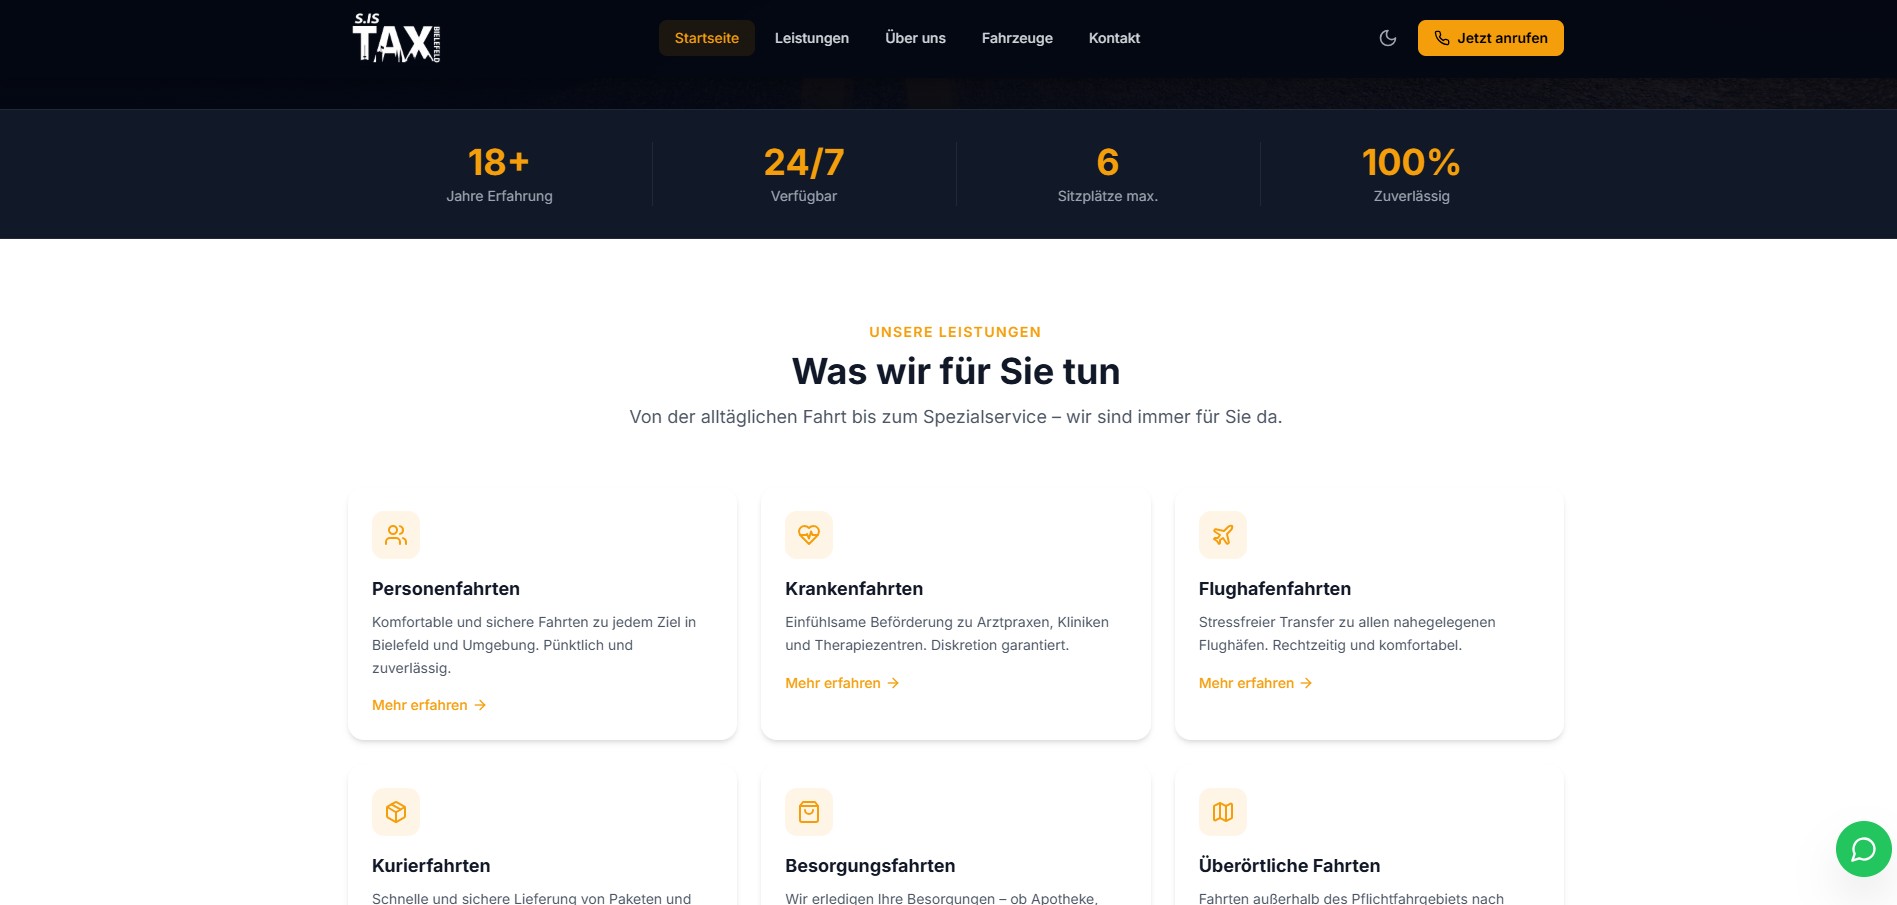
Task: Go to the Startseite nav item
Action: coord(706,38)
